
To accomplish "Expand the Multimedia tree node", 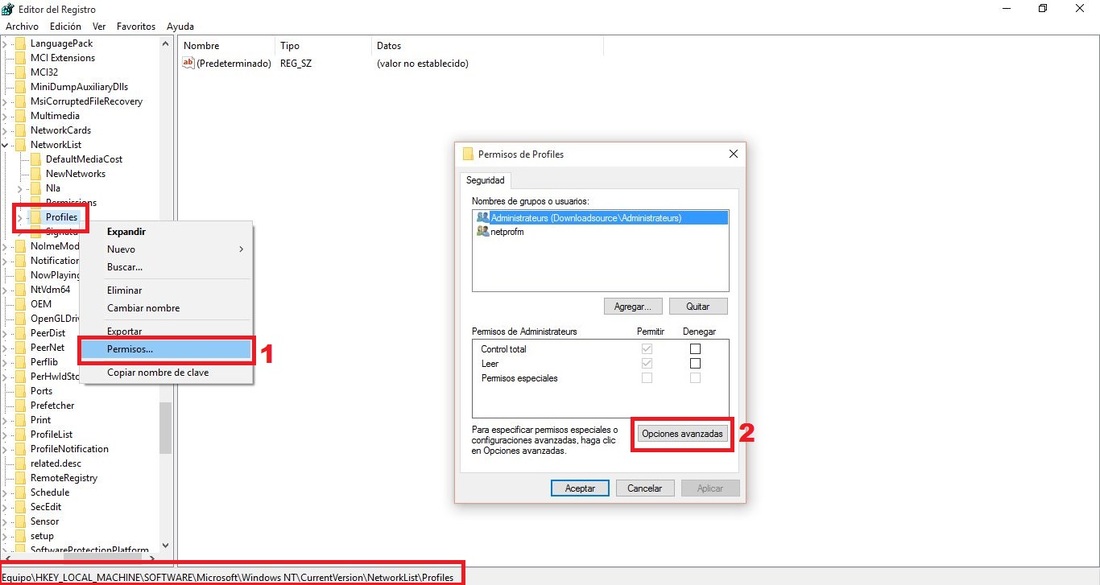I will point(5,116).
